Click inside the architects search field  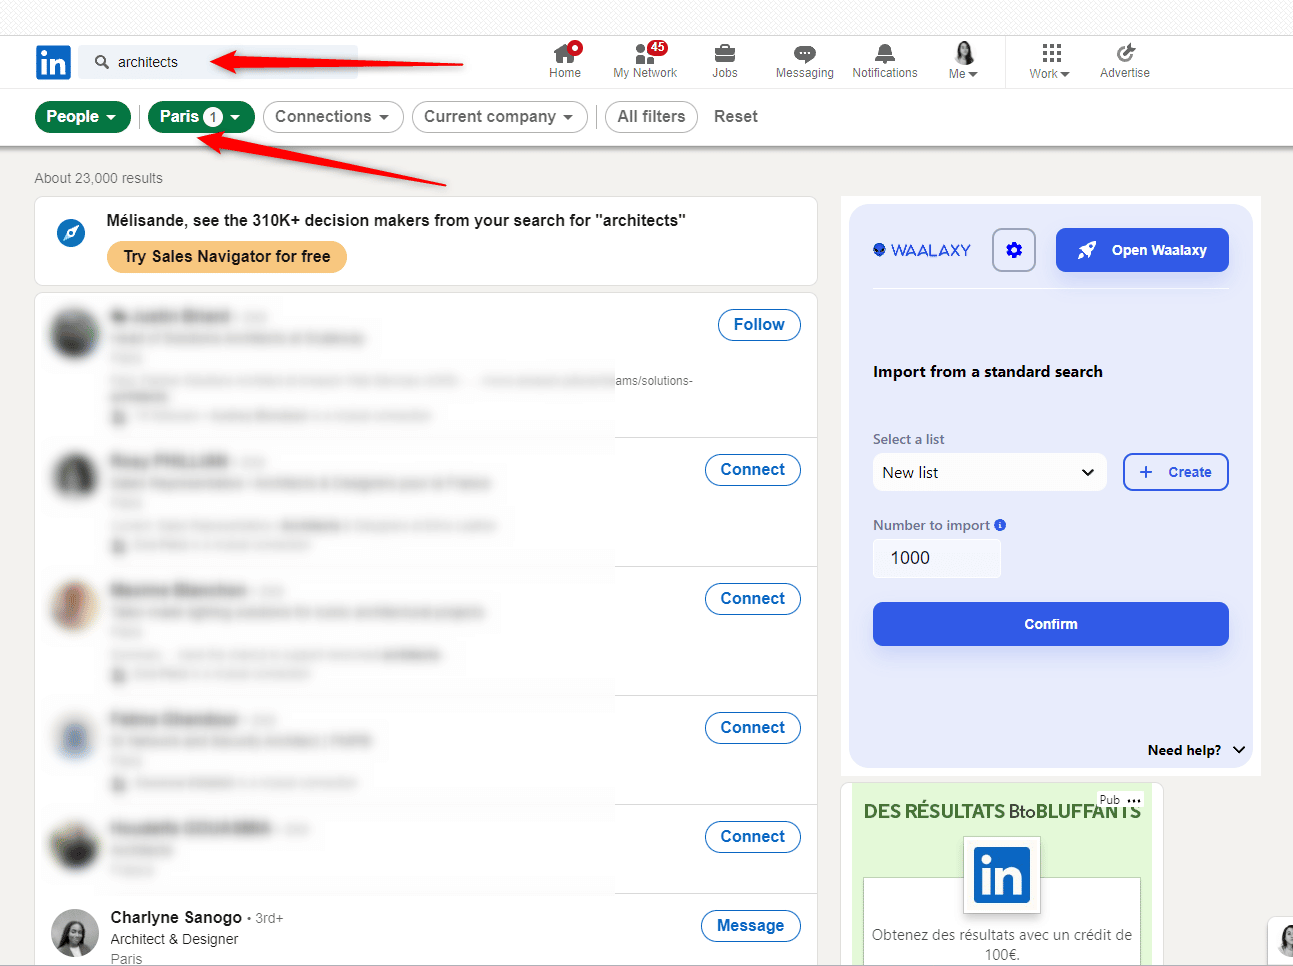pos(218,62)
